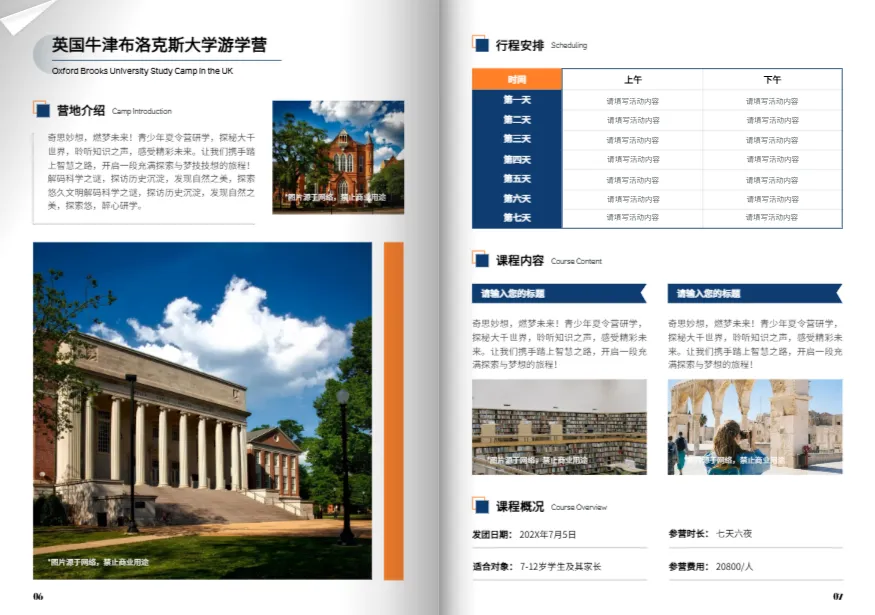Click the subtitle Oxford Brooks University Study Camp
This screenshot has height=615, width=875.
click(x=142, y=71)
